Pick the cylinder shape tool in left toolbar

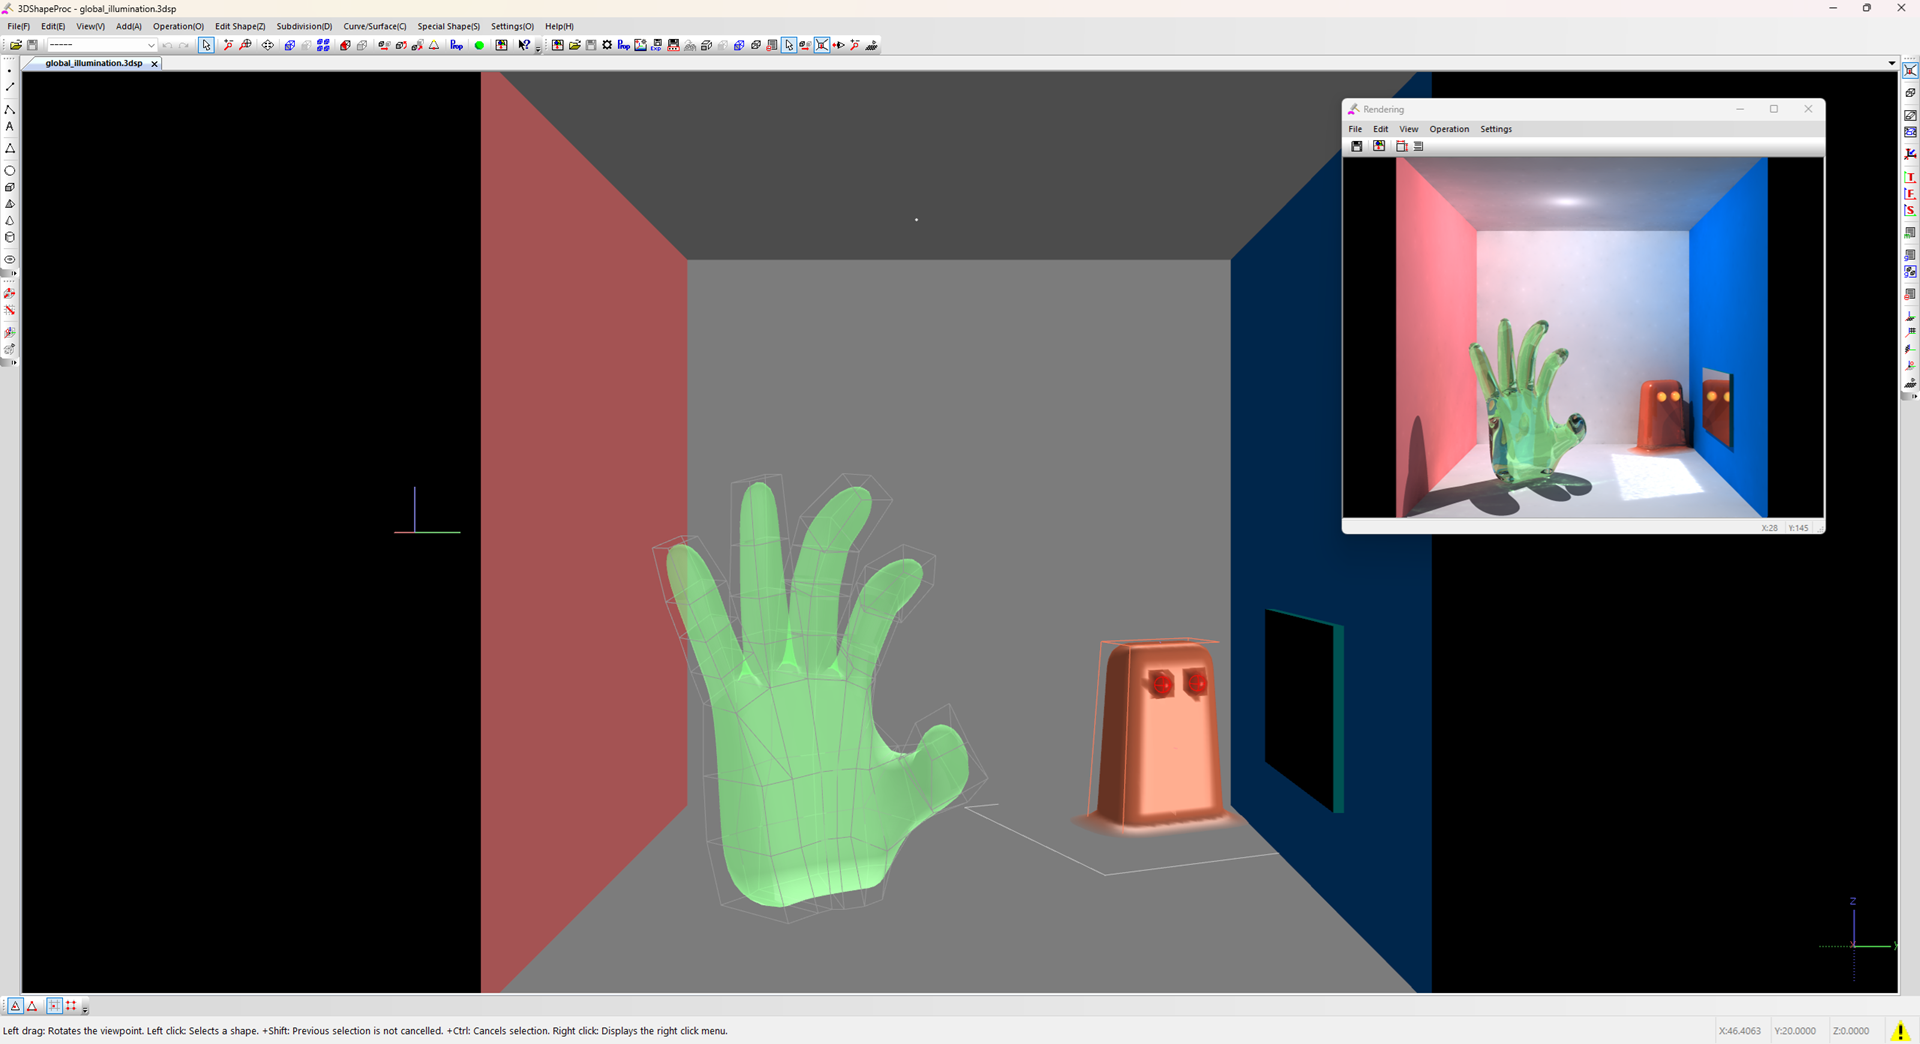(x=10, y=238)
